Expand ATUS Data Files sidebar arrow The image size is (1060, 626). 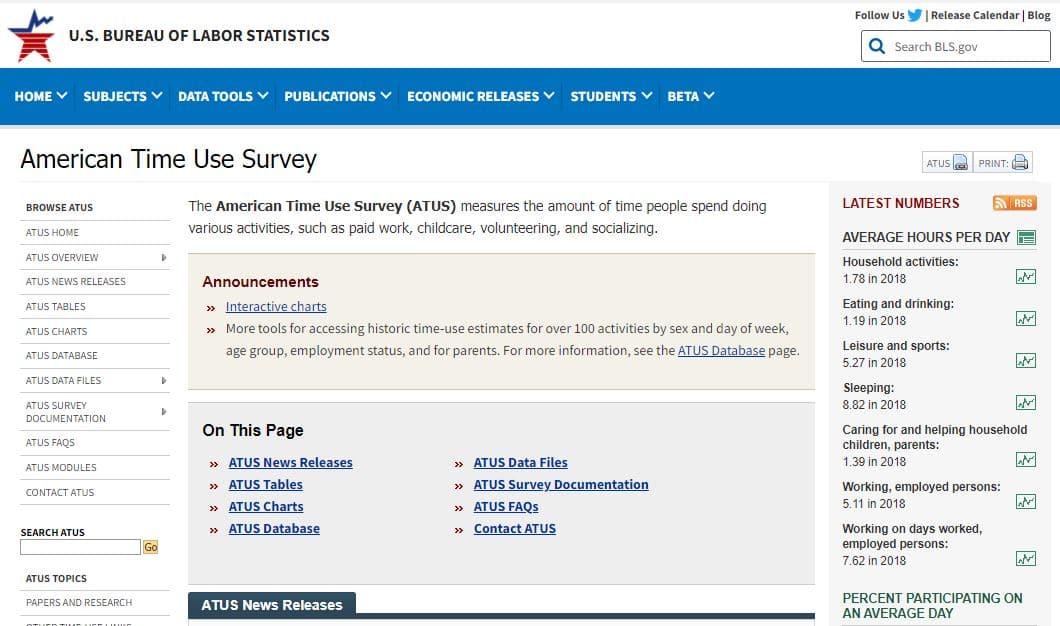coord(164,381)
